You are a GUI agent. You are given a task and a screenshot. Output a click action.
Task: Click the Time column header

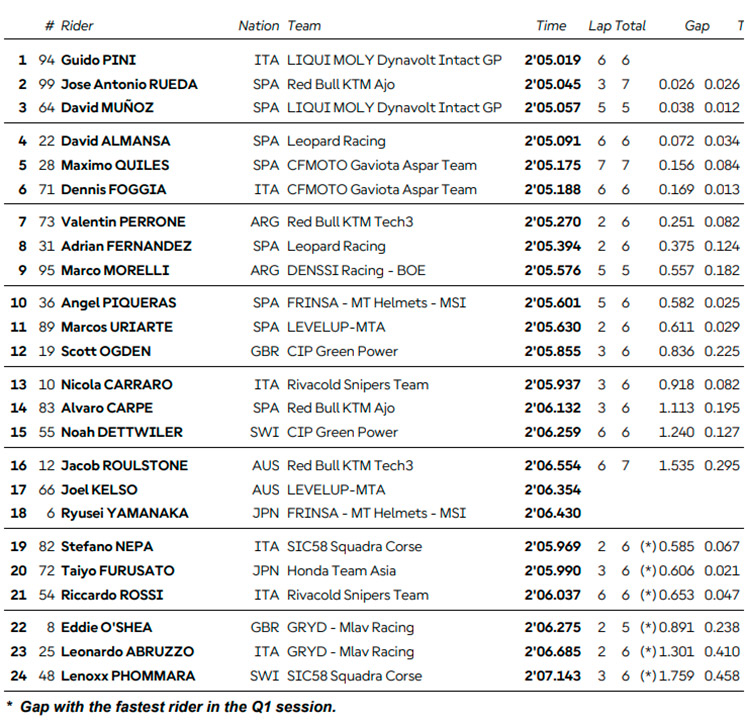click(x=551, y=26)
